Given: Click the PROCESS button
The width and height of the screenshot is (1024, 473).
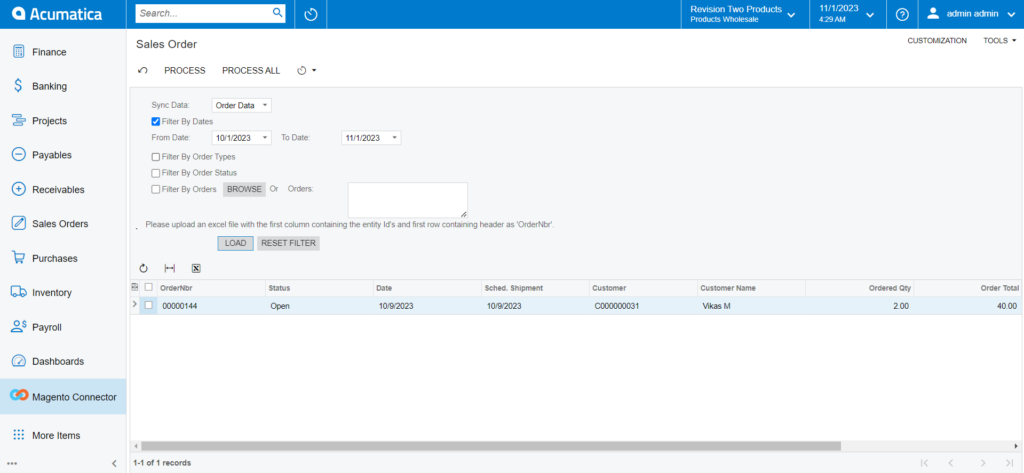Looking at the screenshot, I should [x=185, y=71].
